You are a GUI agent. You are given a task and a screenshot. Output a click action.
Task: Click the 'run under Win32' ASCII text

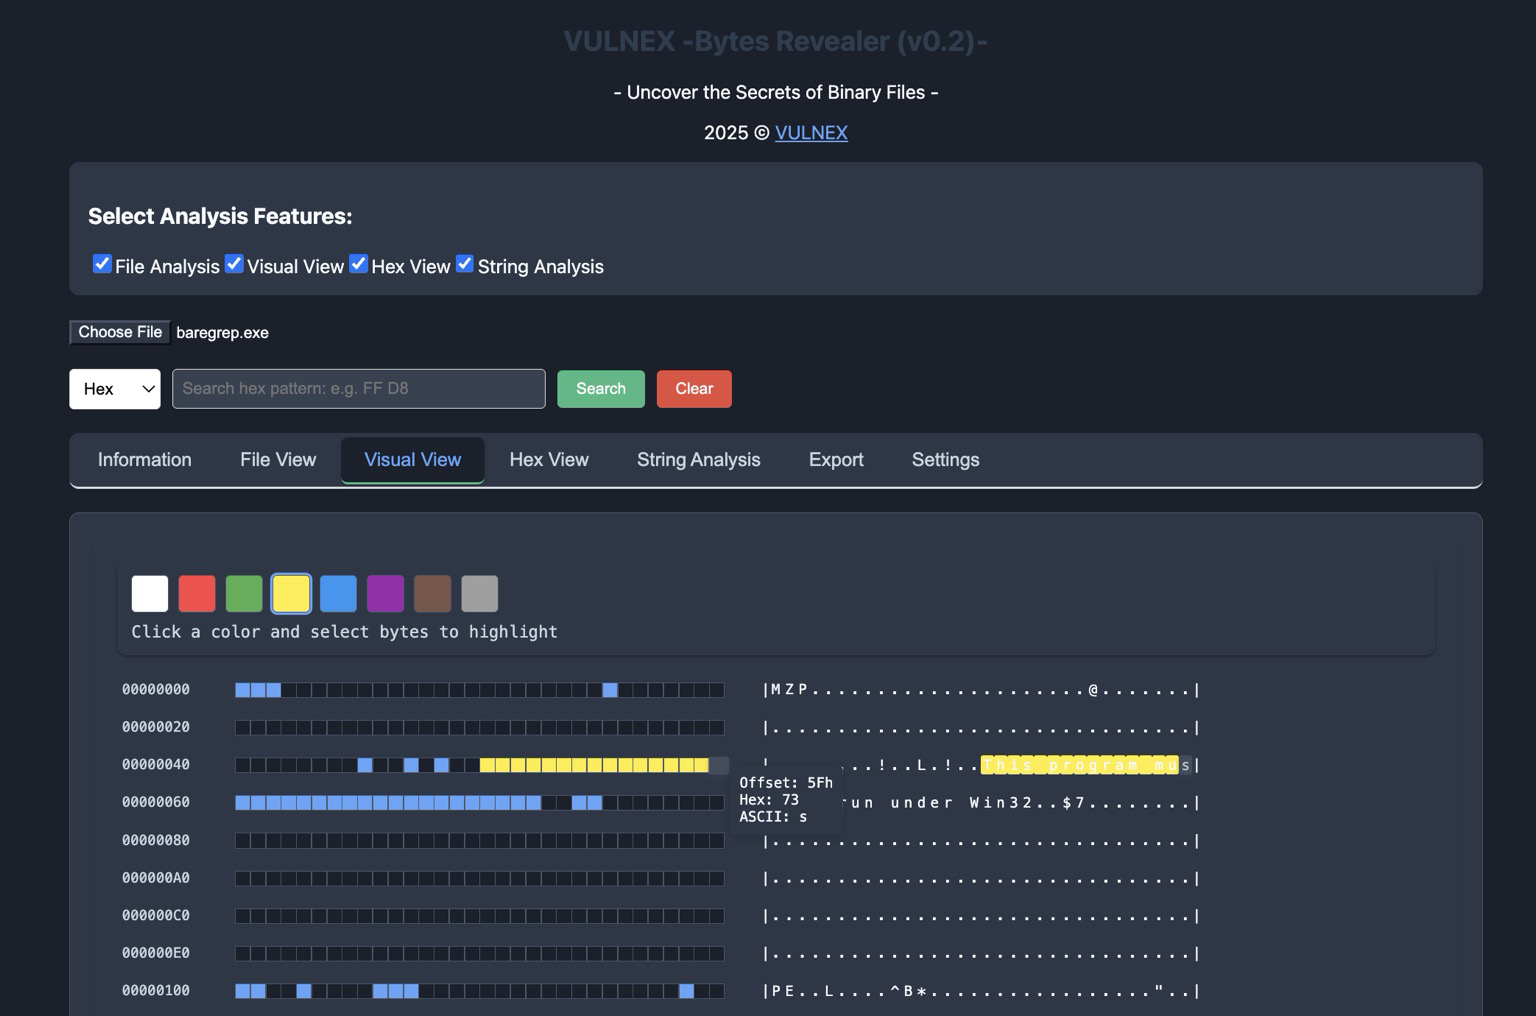pos(940,803)
